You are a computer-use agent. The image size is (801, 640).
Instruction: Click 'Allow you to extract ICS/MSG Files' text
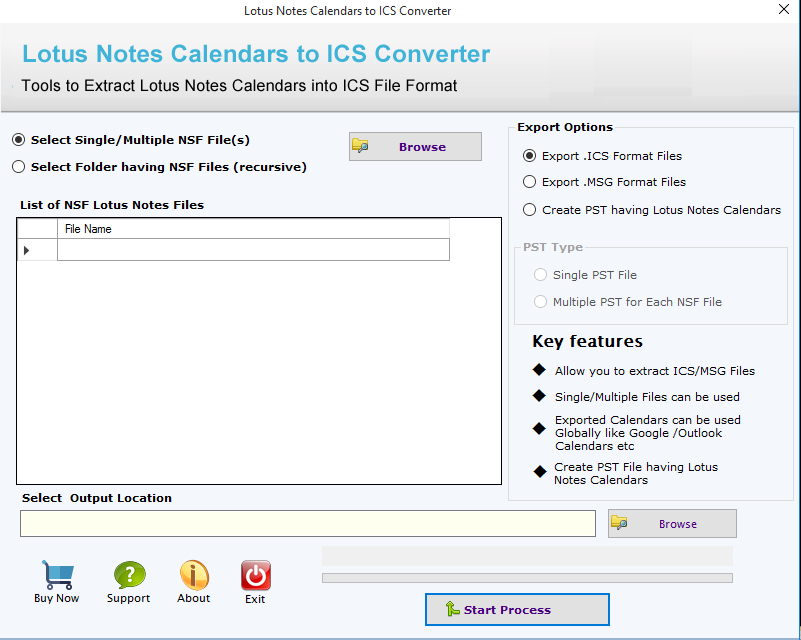[655, 371]
